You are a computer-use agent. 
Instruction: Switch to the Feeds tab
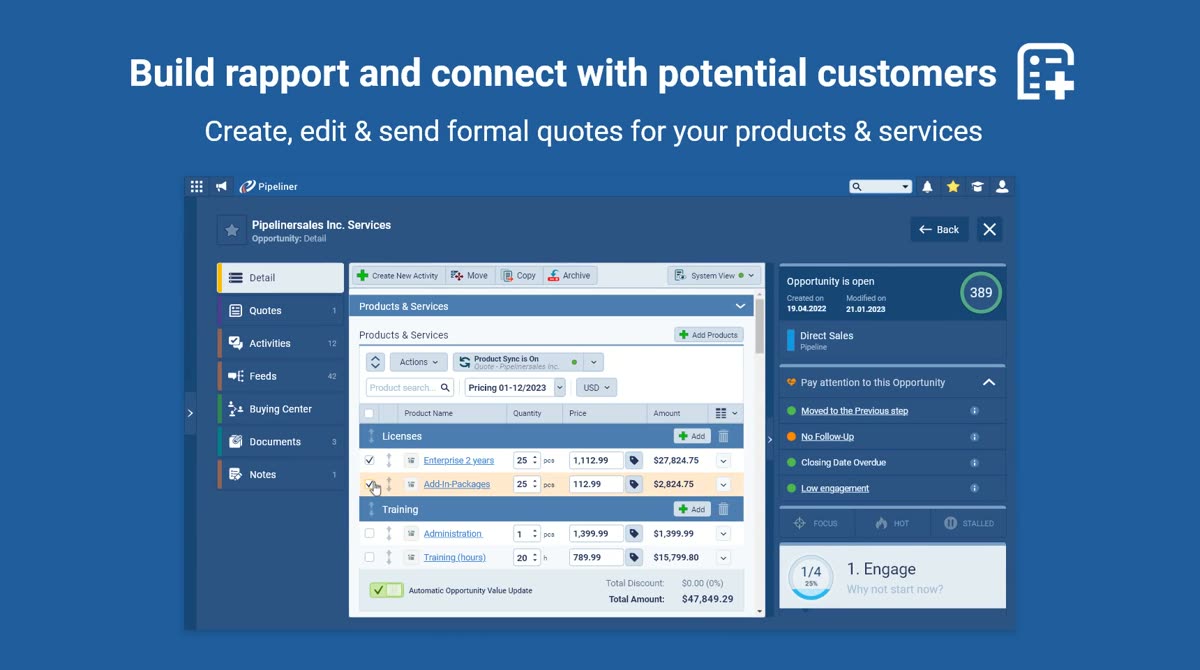(x=281, y=376)
